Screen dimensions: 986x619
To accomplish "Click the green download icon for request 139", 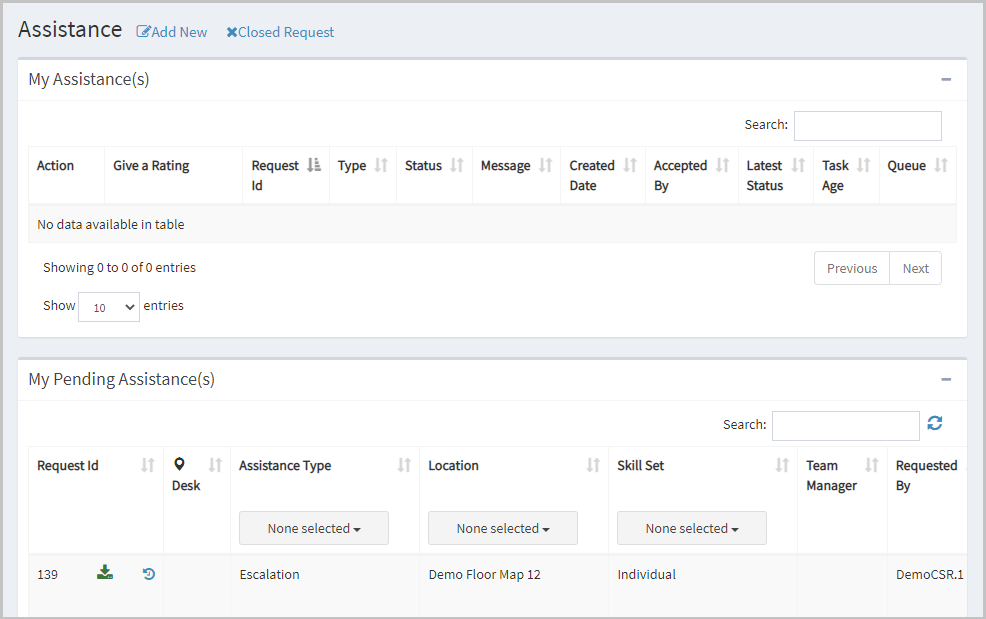I will click(105, 572).
